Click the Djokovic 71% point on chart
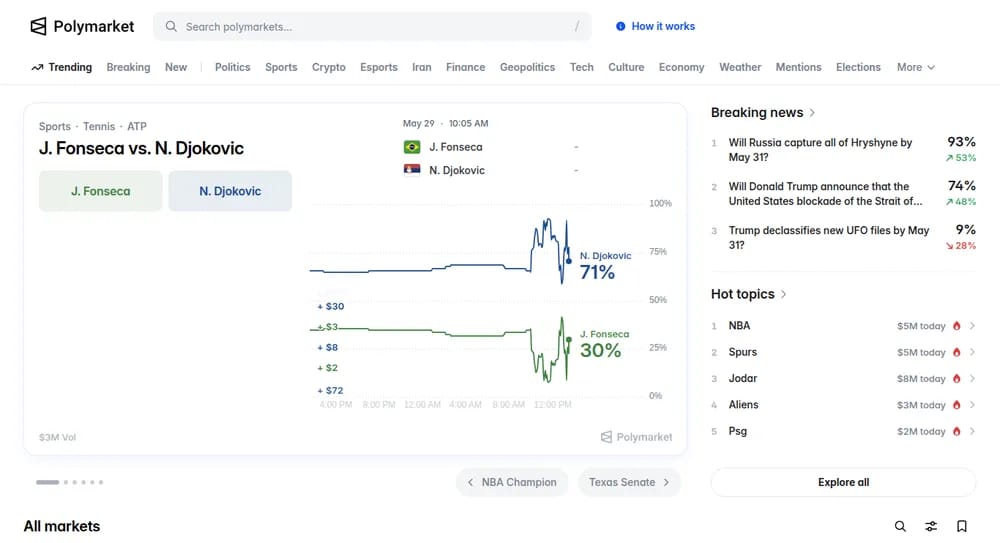 coord(569,260)
